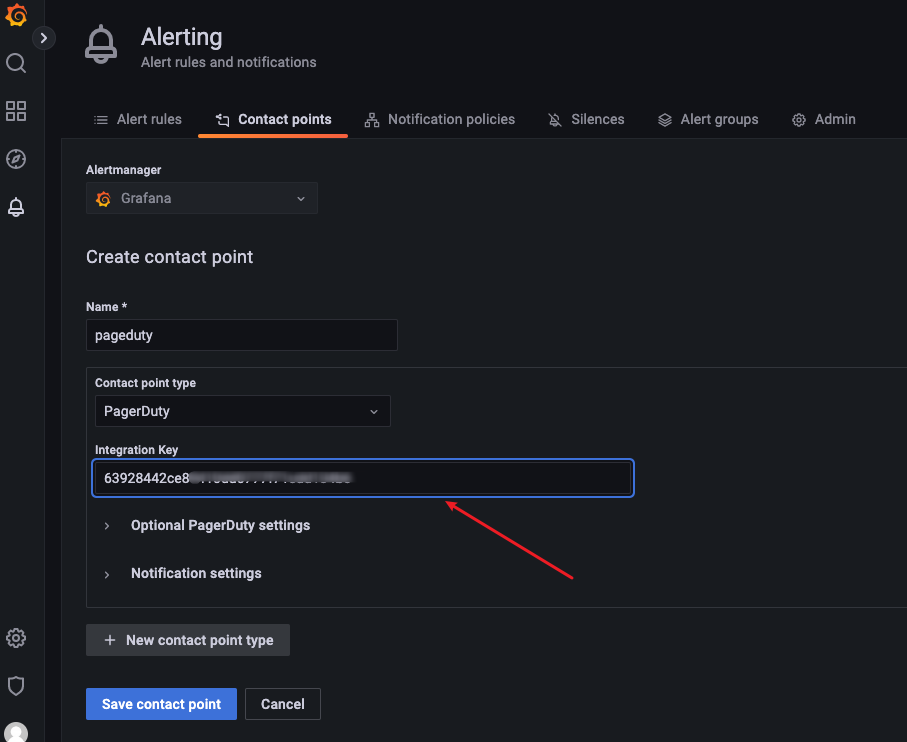Open the Dashboards grid icon
This screenshot has width=907, height=742.
16,111
